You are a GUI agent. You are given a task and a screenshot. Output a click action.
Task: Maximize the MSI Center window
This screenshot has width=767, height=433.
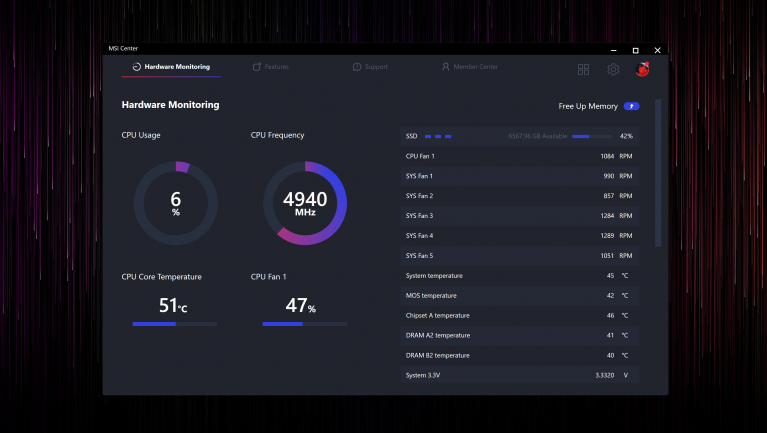point(635,50)
